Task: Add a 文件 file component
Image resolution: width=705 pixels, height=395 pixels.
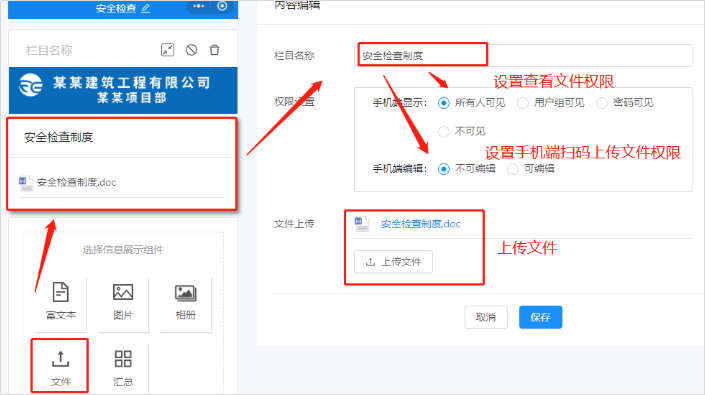Action: pyautogui.click(x=60, y=367)
